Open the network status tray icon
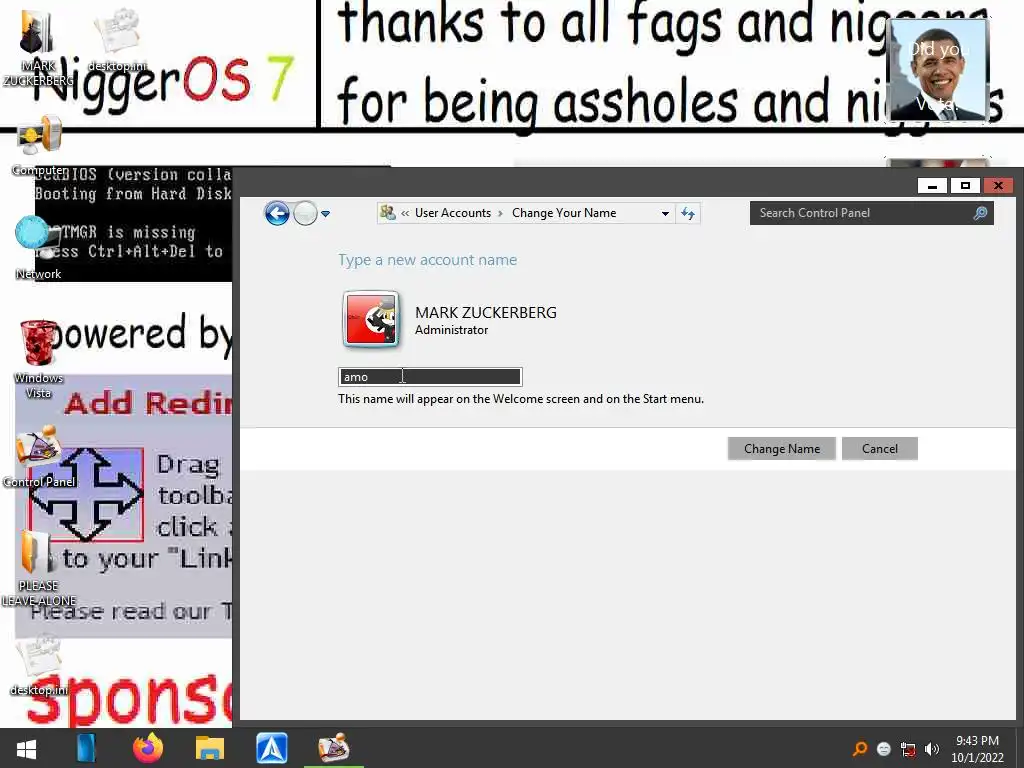This screenshot has width=1024, height=768. (908, 749)
